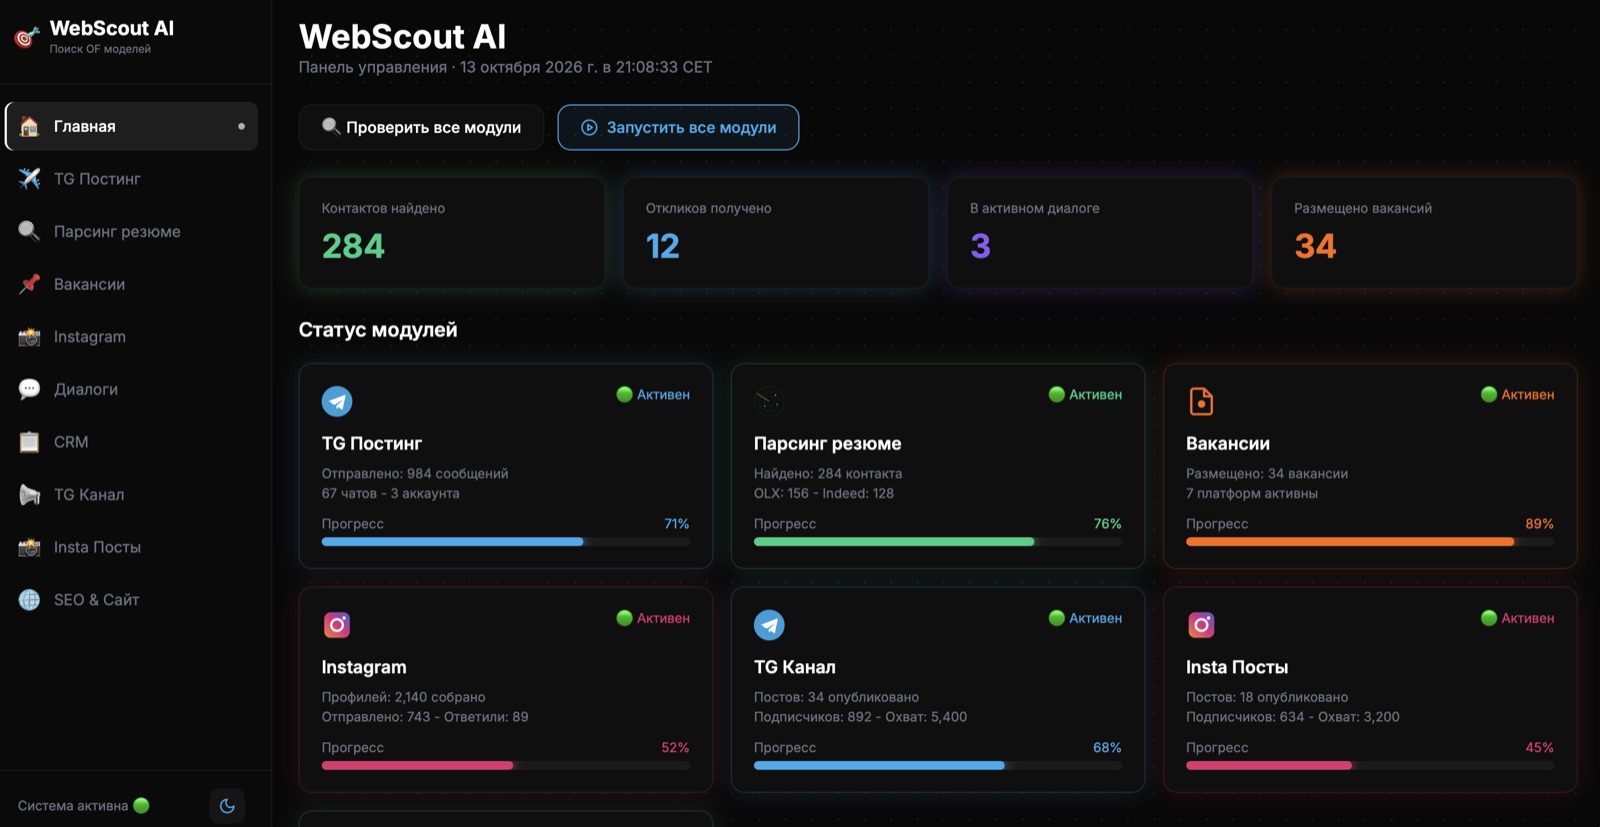The image size is (1600, 827).
Task: Click the TG Канал 68% progress bar
Action: tap(938, 766)
